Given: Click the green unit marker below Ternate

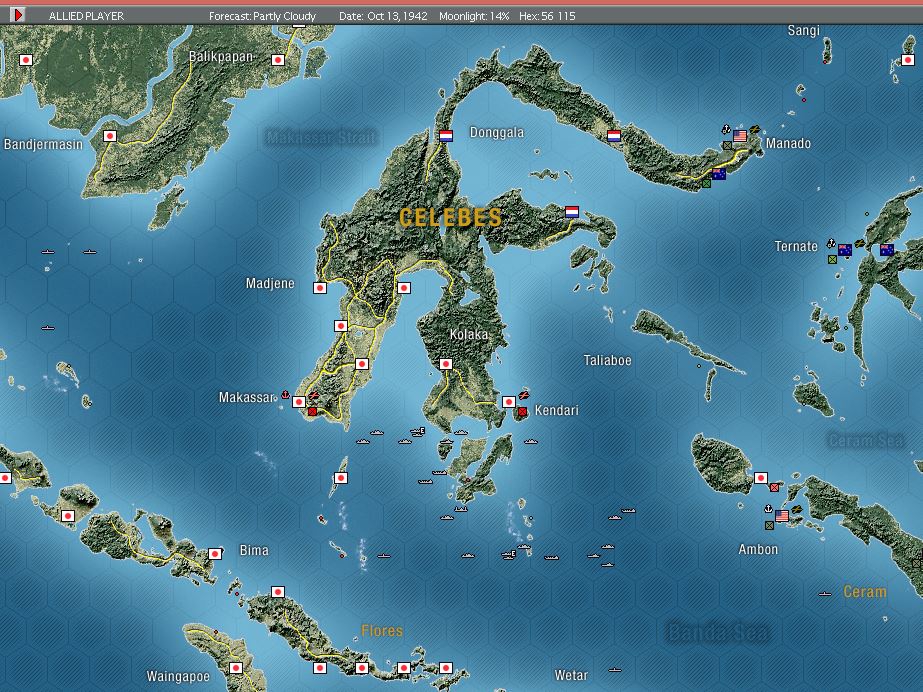Looking at the screenshot, I should 832,260.
